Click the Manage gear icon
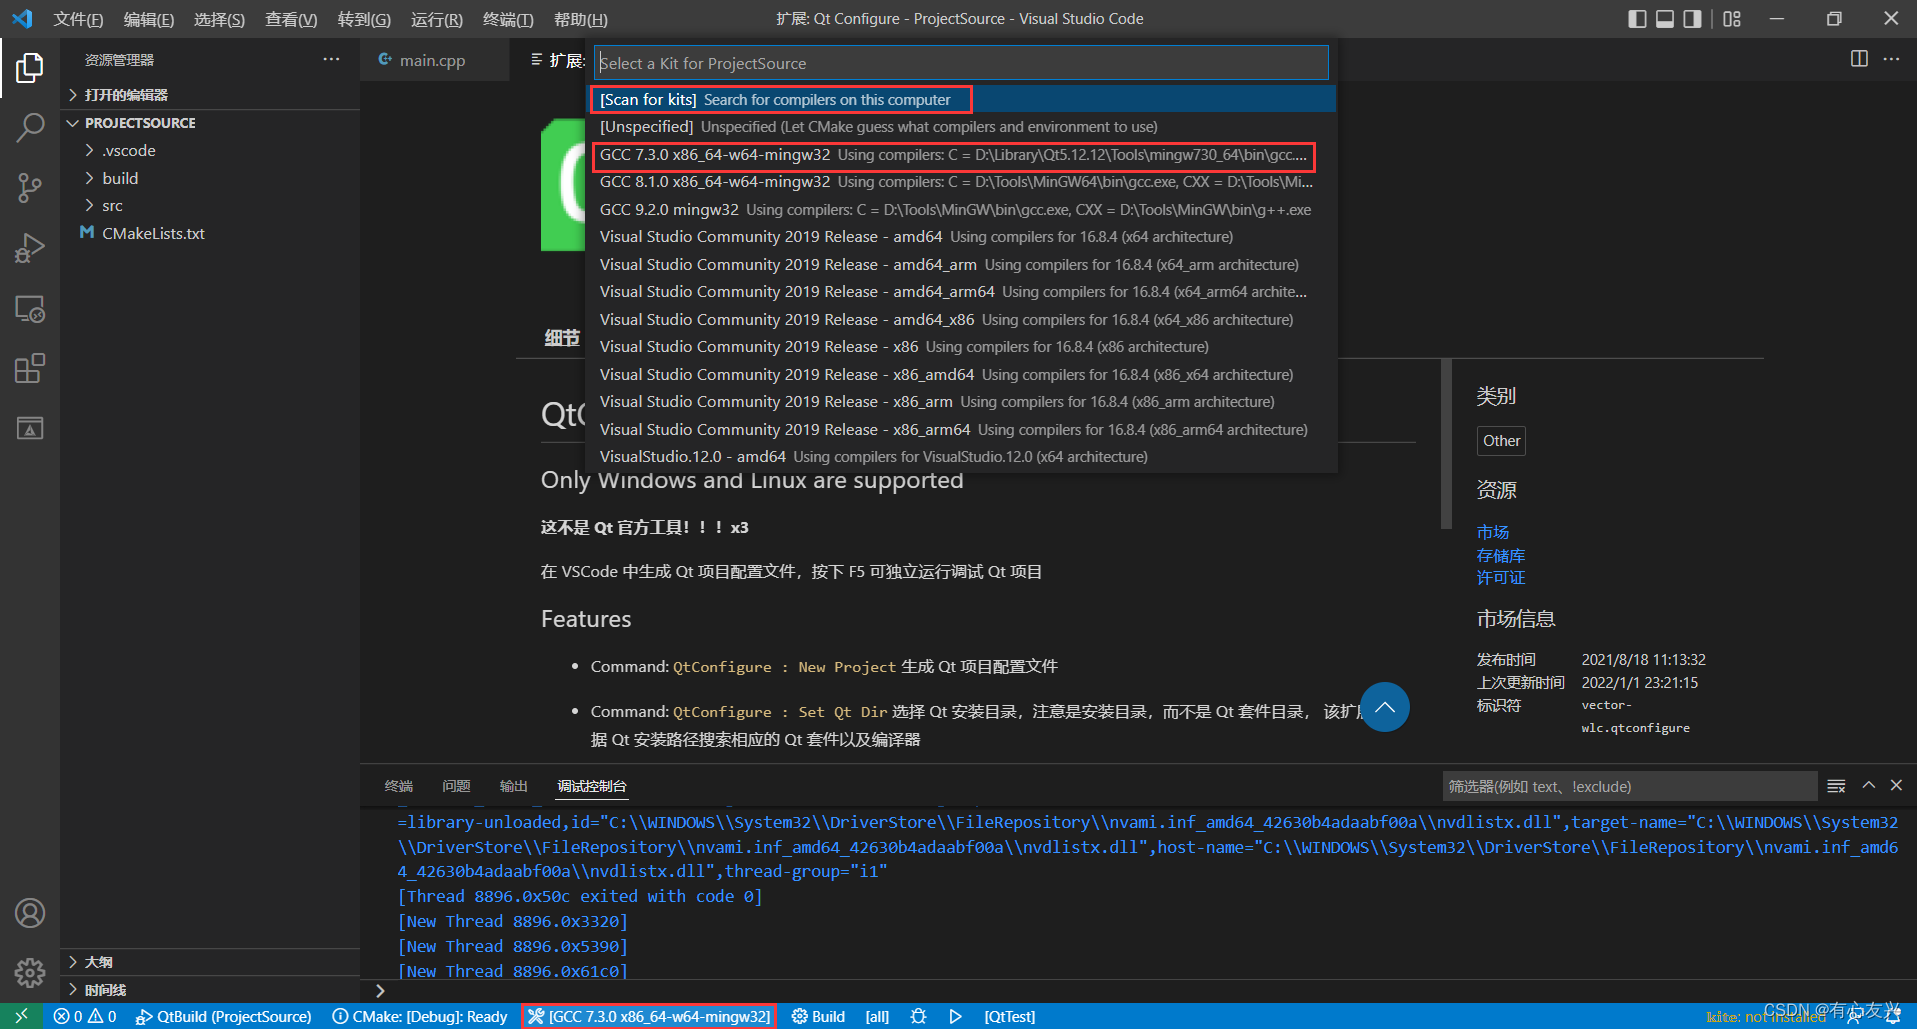The height and width of the screenshot is (1029, 1917). [x=30, y=972]
